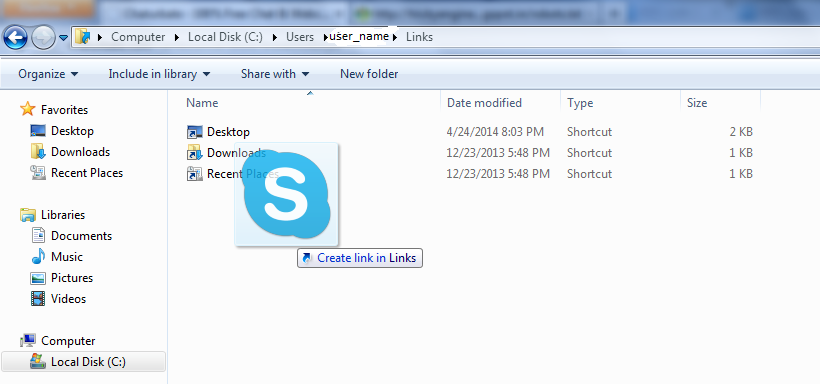Sort by the Name column header
The image size is (820, 384).
(x=202, y=103)
